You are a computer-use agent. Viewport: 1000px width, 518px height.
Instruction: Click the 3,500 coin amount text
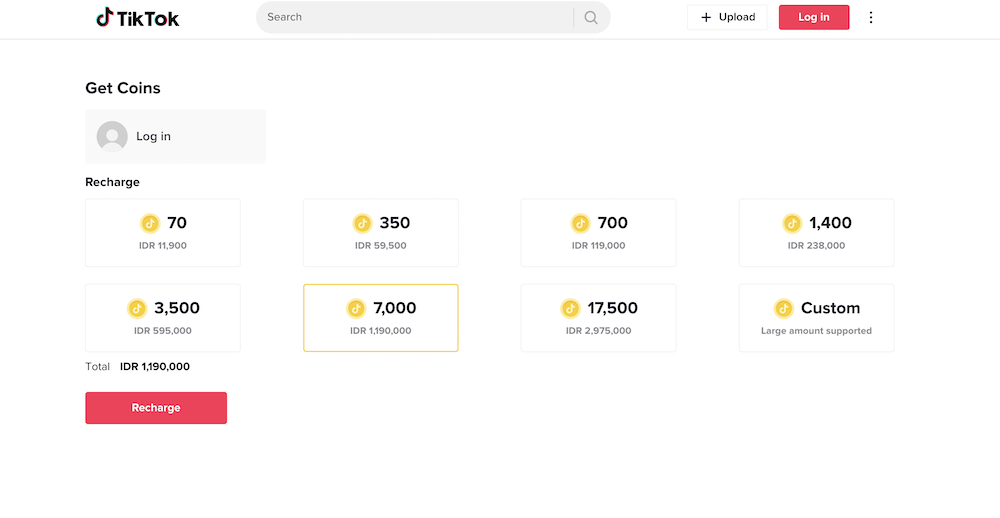pyautogui.click(x=177, y=308)
